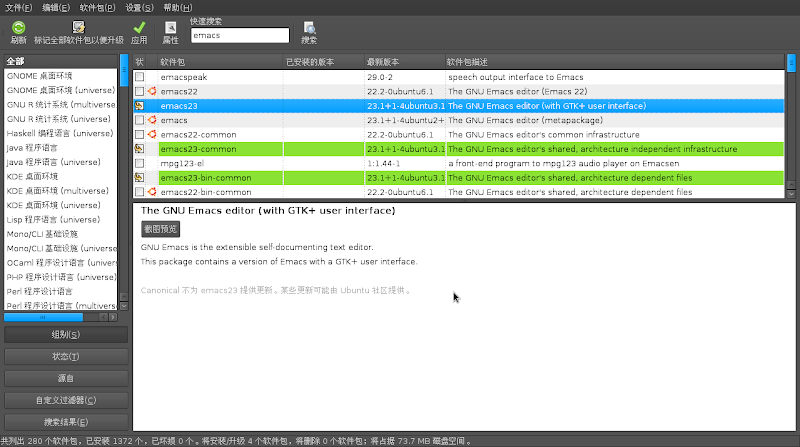Click the package list vertical scrollbar thumb
This screenshot has width=800, height=447.
pos(791,63)
